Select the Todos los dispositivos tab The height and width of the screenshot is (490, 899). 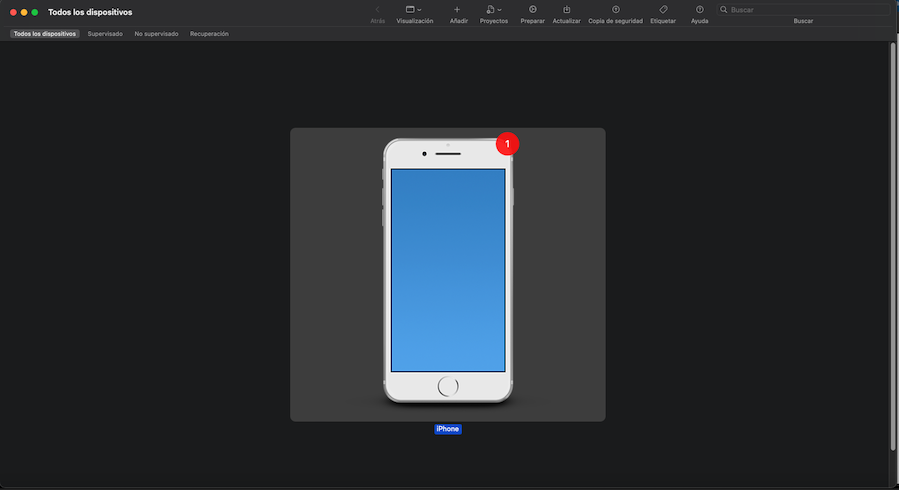pyautogui.click(x=45, y=33)
